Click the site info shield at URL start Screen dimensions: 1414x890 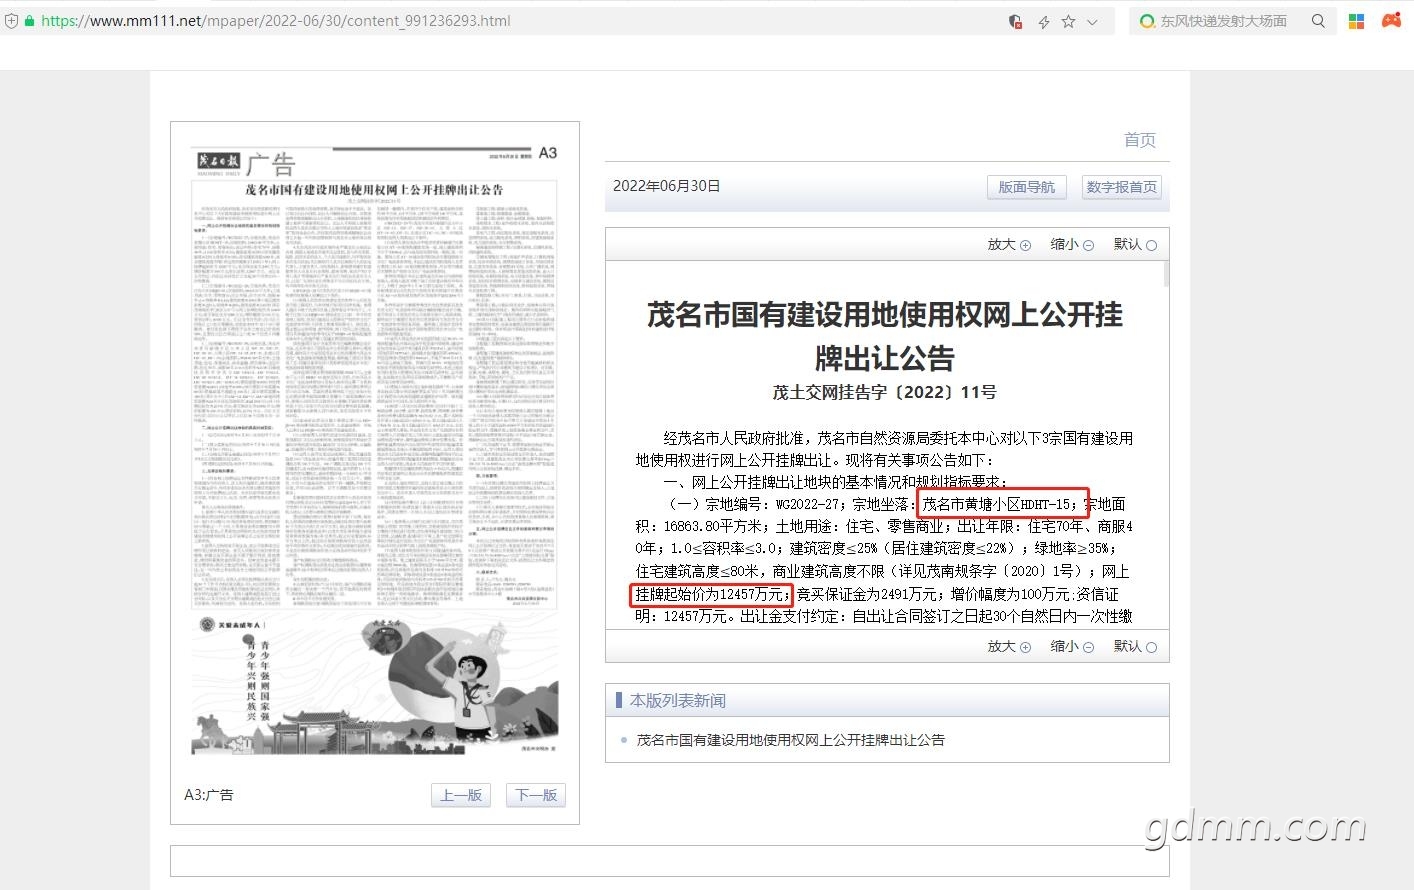pyautogui.click(x=11, y=21)
